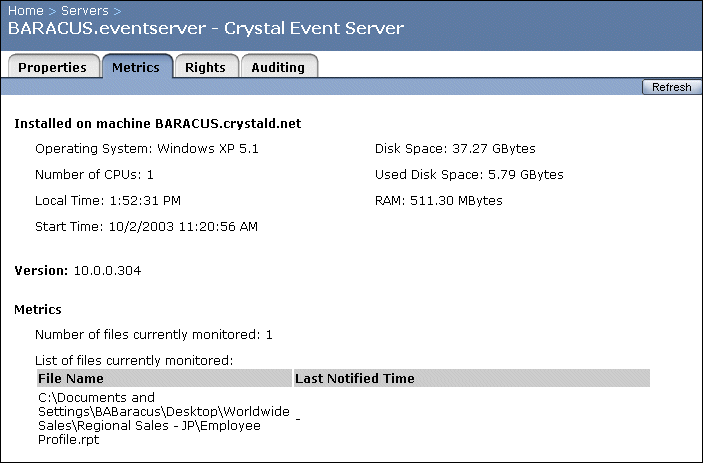The height and width of the screenshot is (463, 703).
Task: Go to Home breadcrumb link
Action: (x=26, y=10)
